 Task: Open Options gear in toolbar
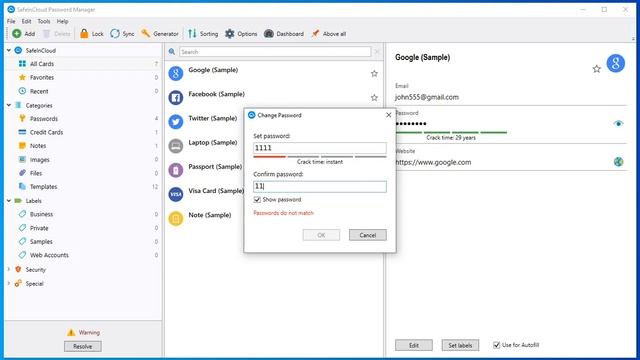241,34
